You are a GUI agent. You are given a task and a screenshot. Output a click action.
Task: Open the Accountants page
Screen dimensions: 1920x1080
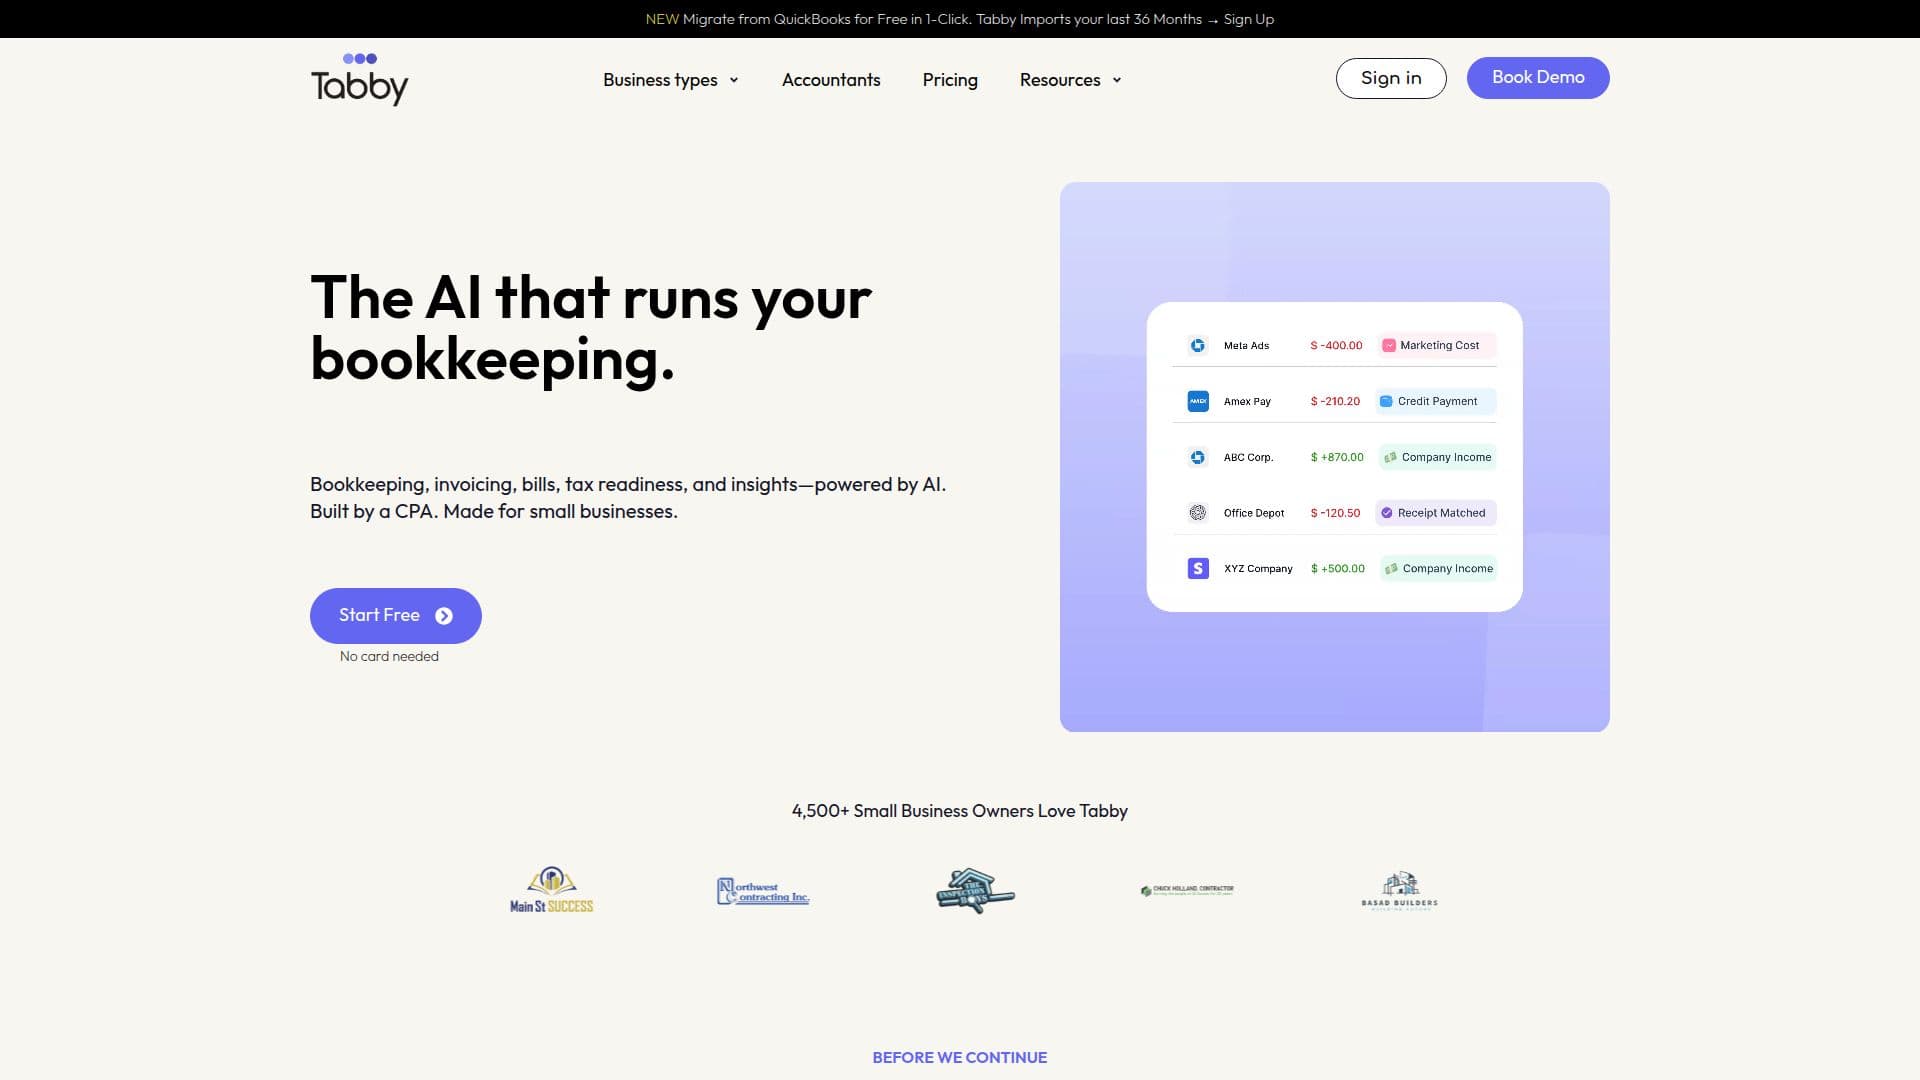coord(831,80)
